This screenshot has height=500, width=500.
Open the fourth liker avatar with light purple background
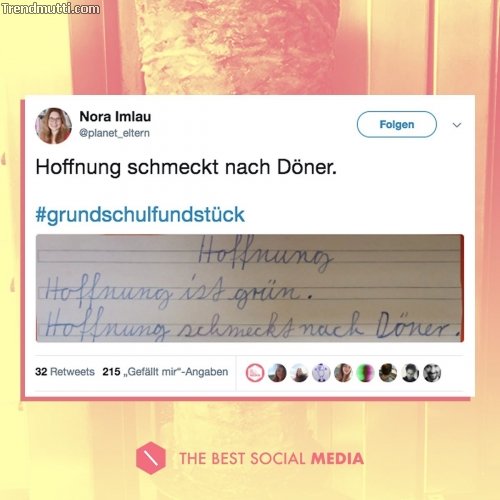click(x=321, y=373)
